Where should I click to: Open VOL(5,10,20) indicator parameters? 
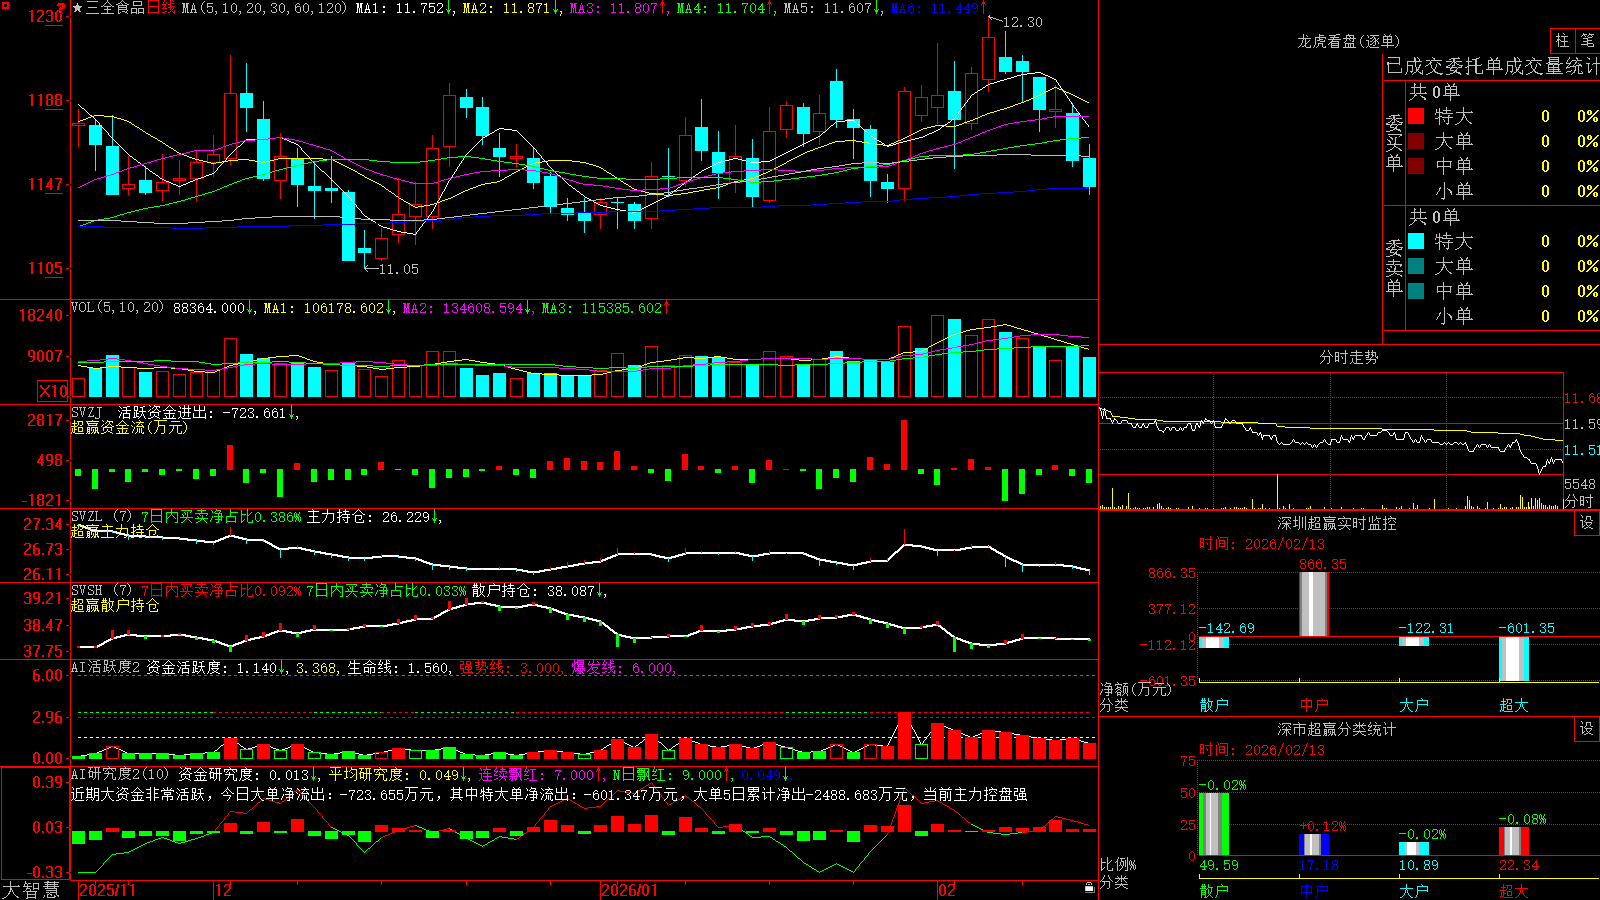coord(117,308)
